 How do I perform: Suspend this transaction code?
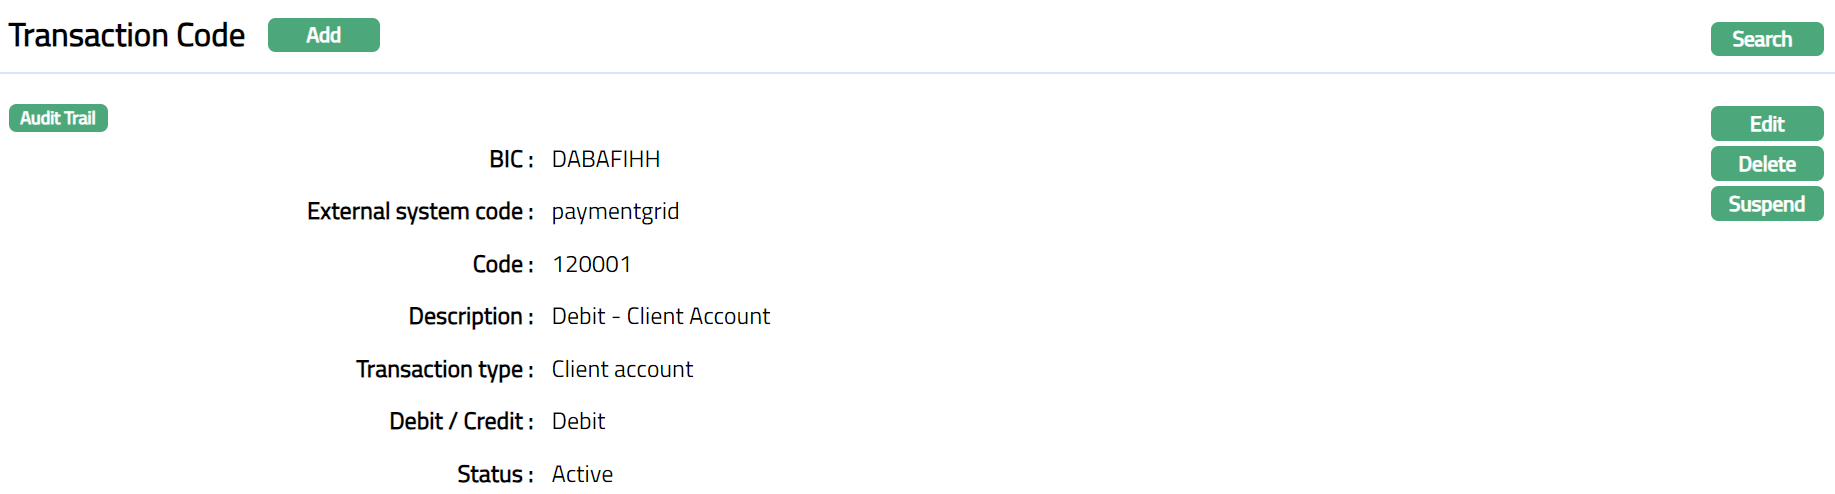(x=1766, y=204)
